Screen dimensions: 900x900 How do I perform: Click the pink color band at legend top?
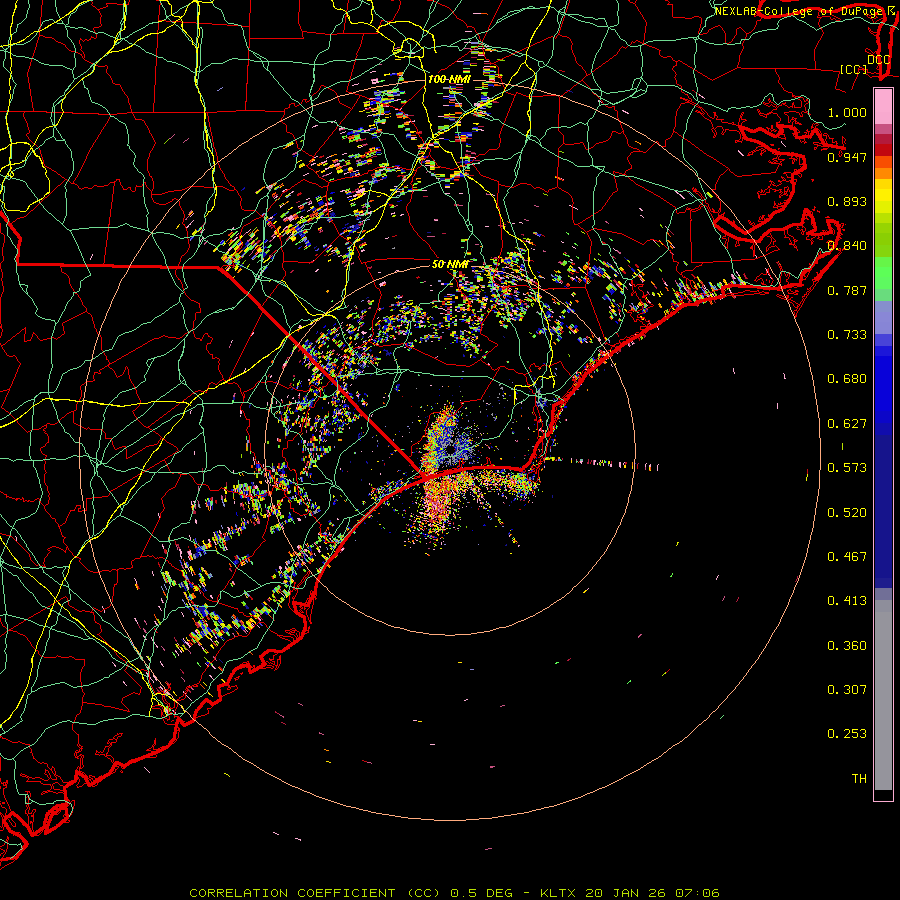point(883,106)
